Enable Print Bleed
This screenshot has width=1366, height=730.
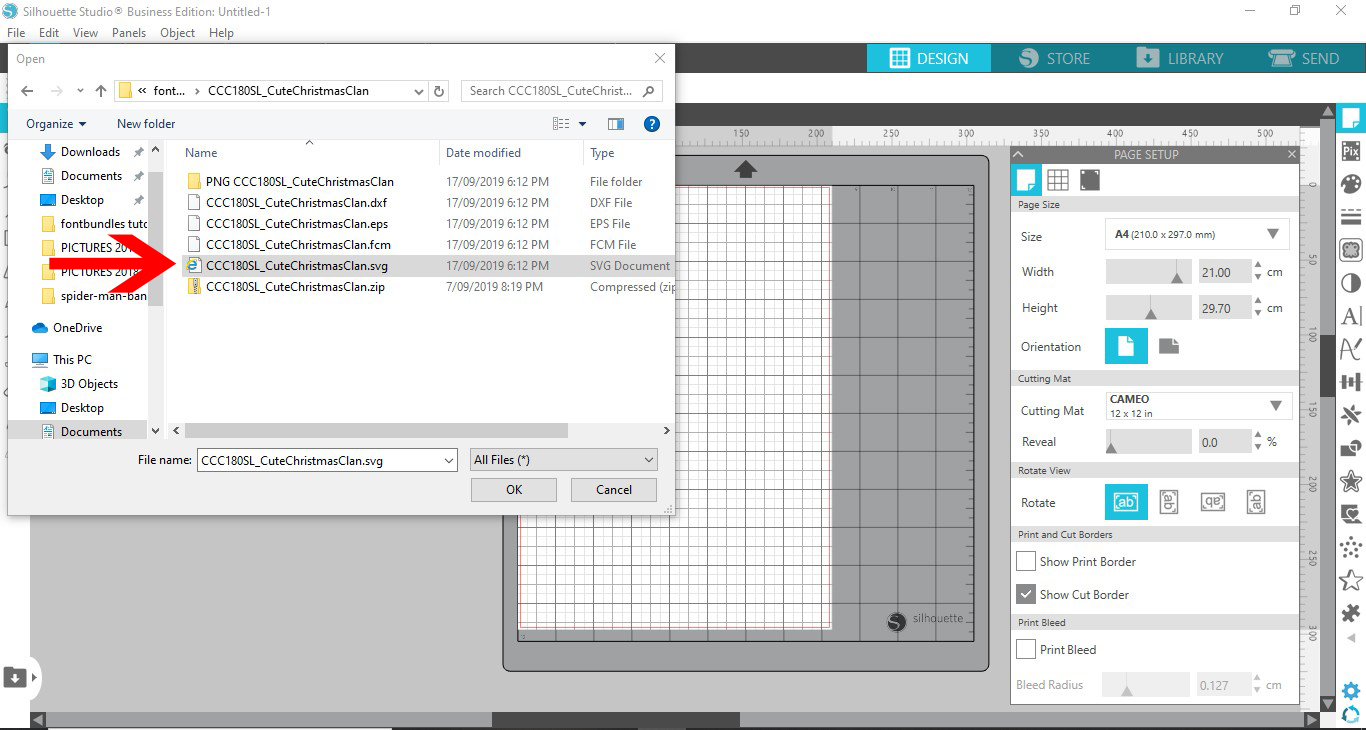point(1026,649)
